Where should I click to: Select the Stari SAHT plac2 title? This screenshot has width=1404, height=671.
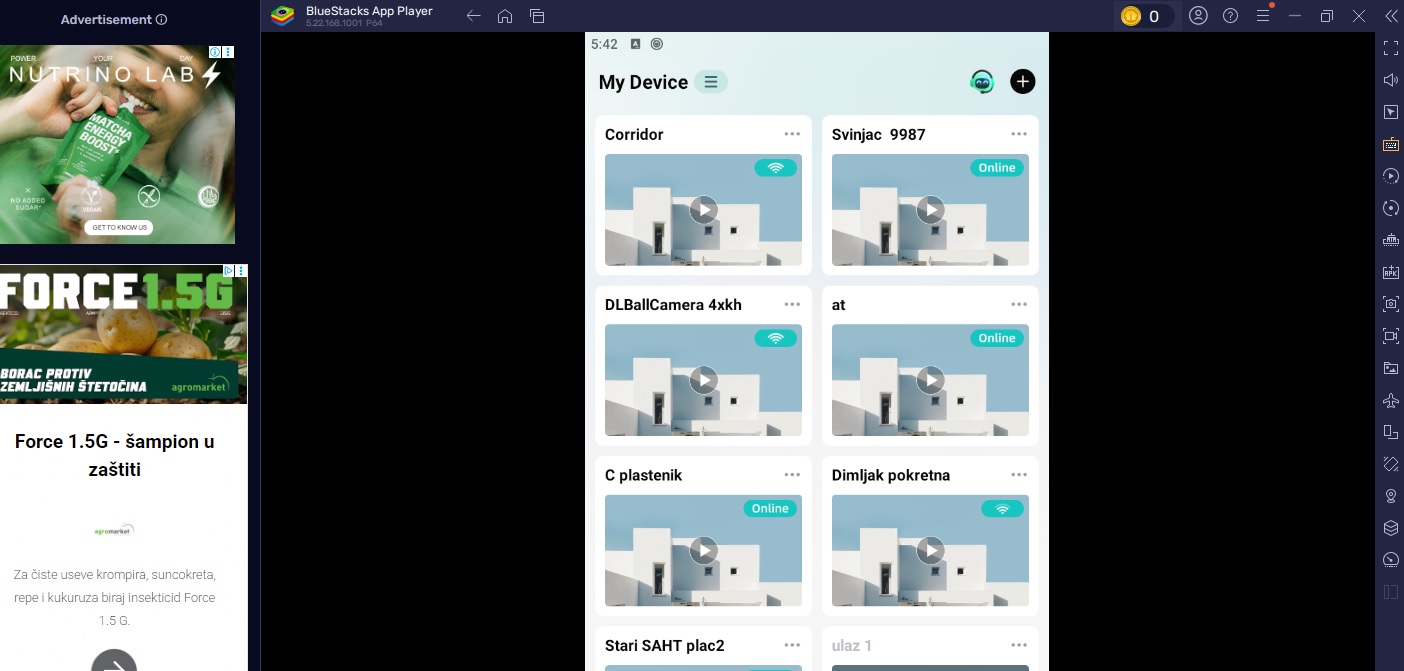pos(665,645)
